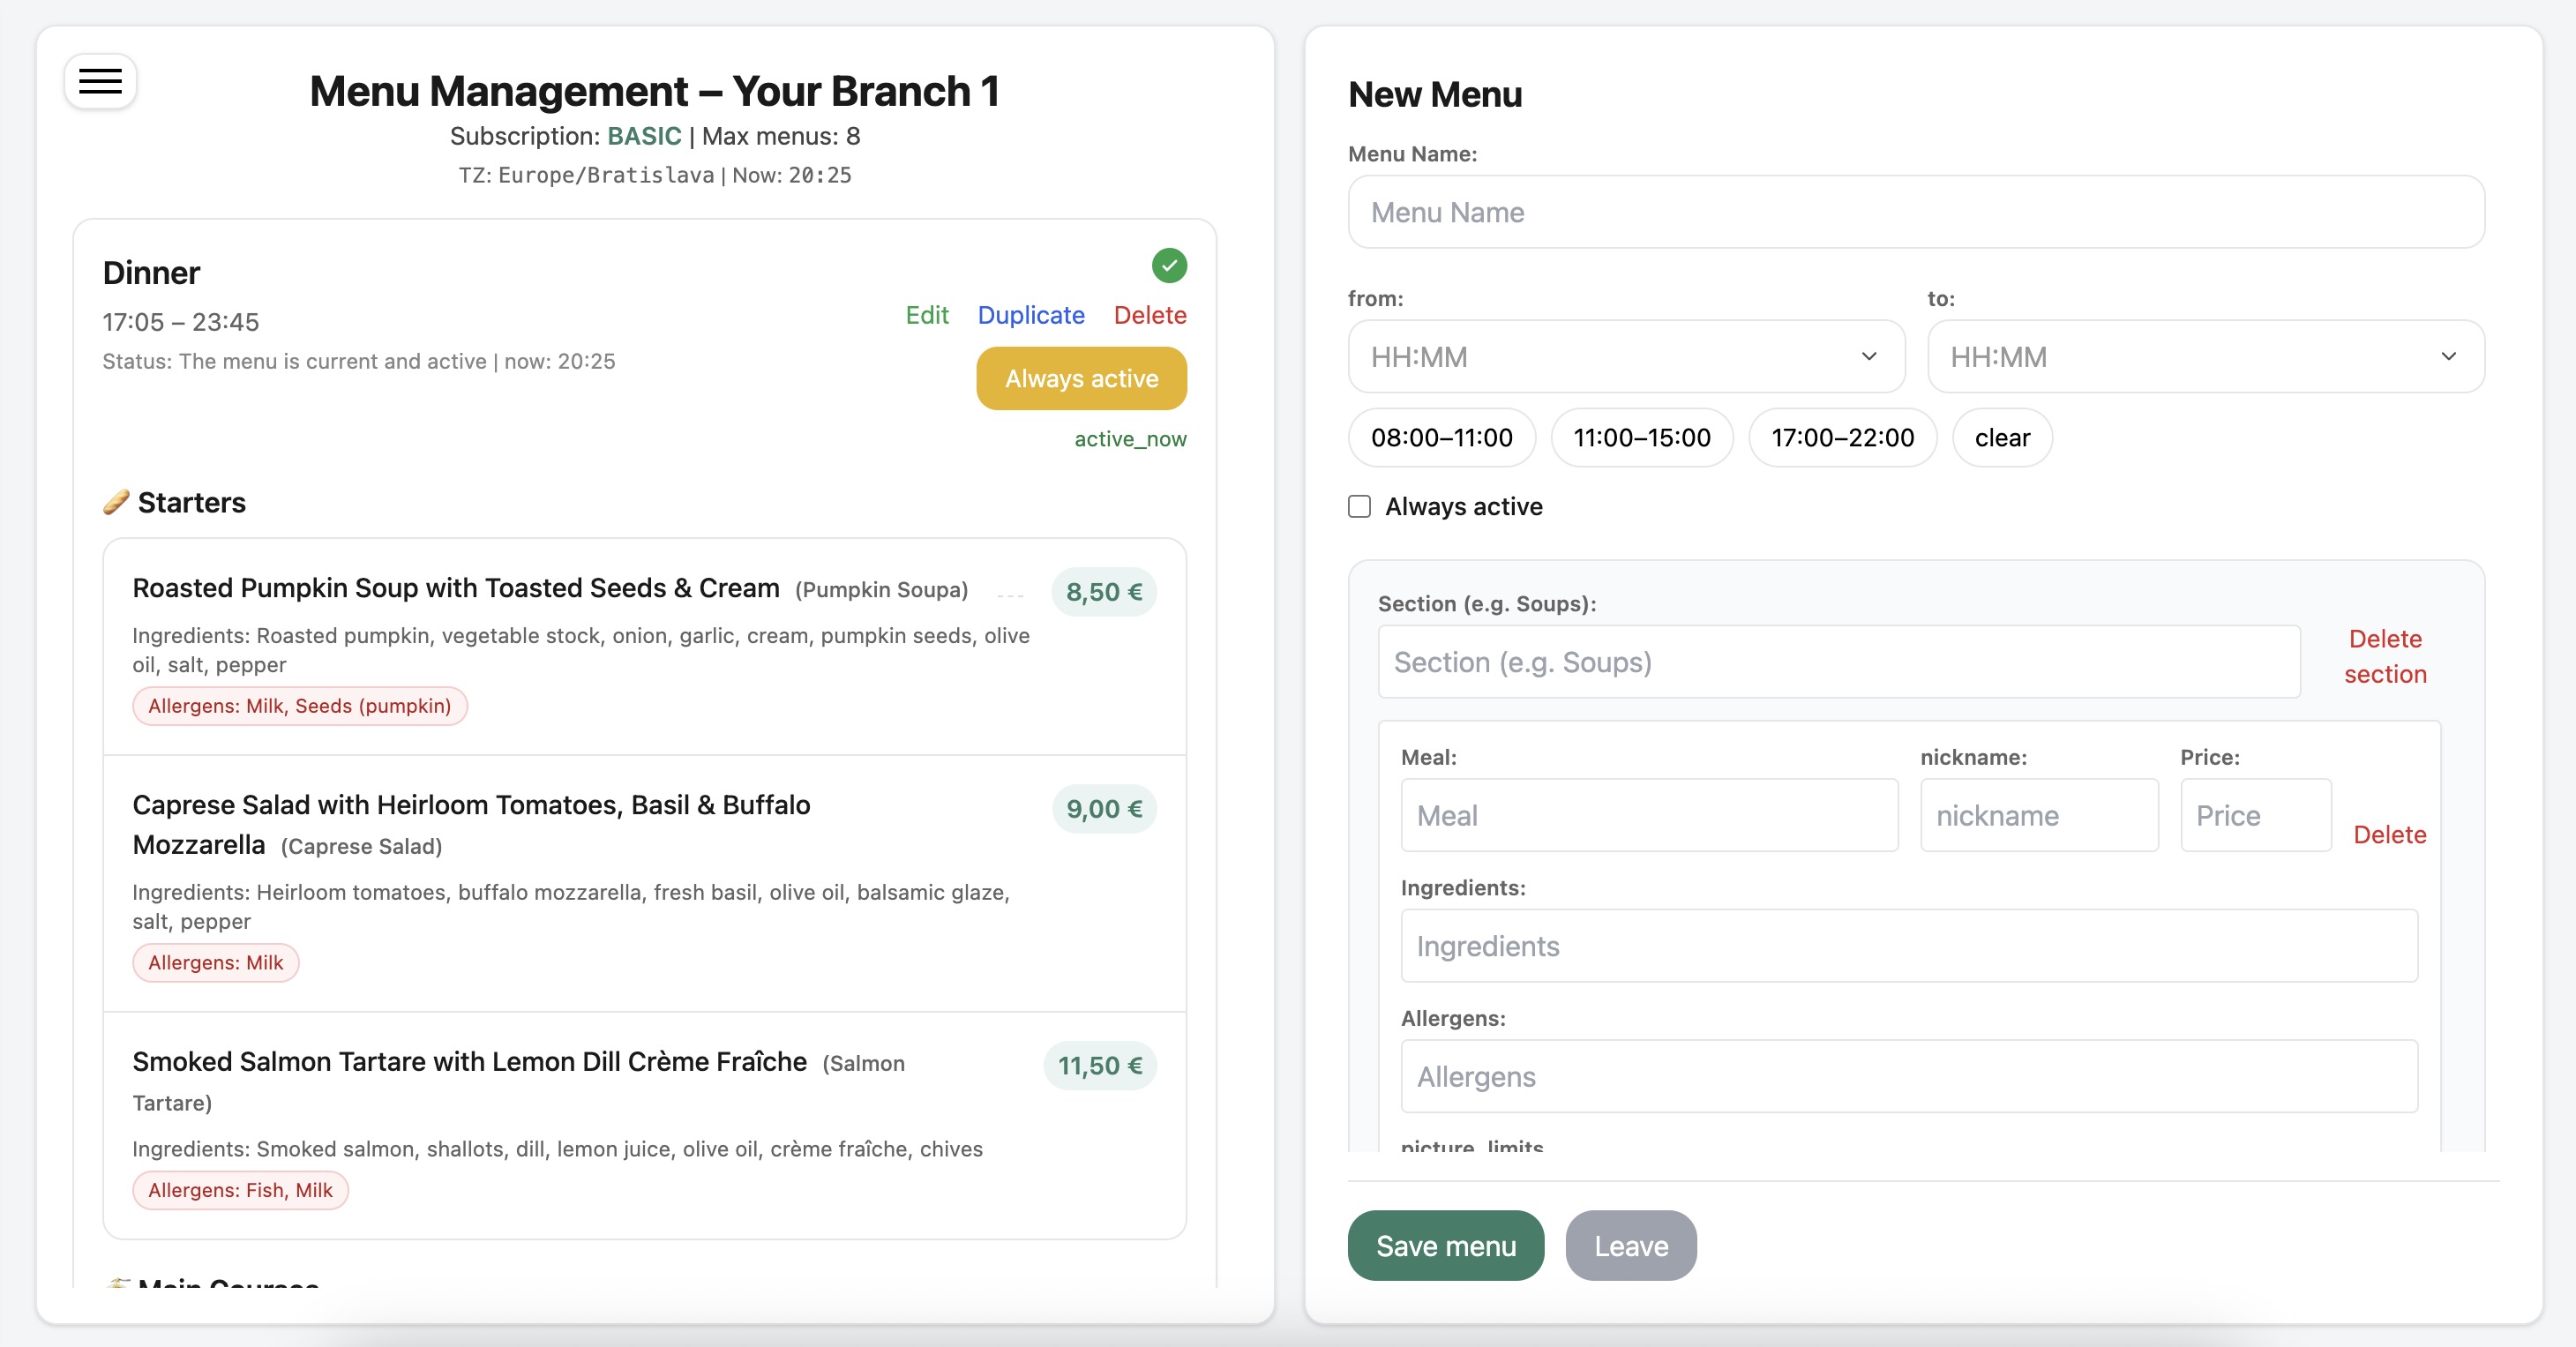Click the 8,50 € price badge
This screenshot has width=2576, height=1347.
click(1104, 591)
